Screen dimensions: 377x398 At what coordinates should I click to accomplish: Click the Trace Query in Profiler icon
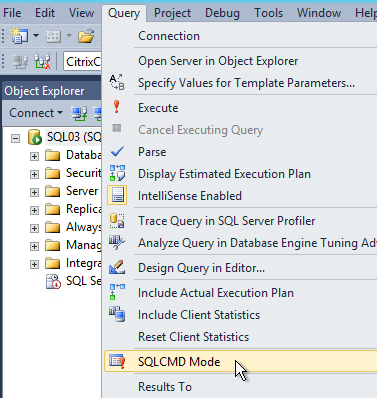[x=117, y=221]
